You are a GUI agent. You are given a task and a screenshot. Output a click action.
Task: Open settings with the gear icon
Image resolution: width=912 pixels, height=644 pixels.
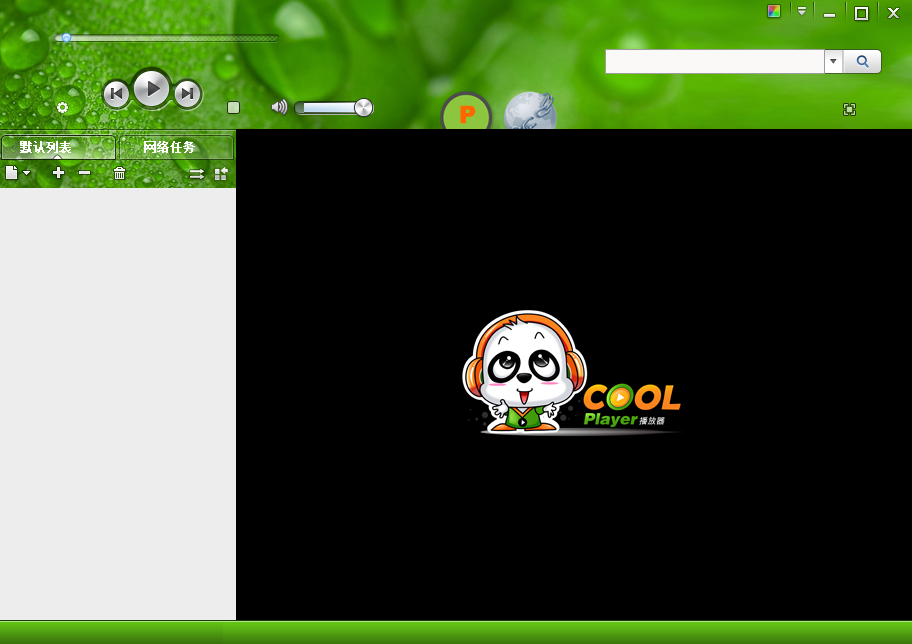(62, 107)
